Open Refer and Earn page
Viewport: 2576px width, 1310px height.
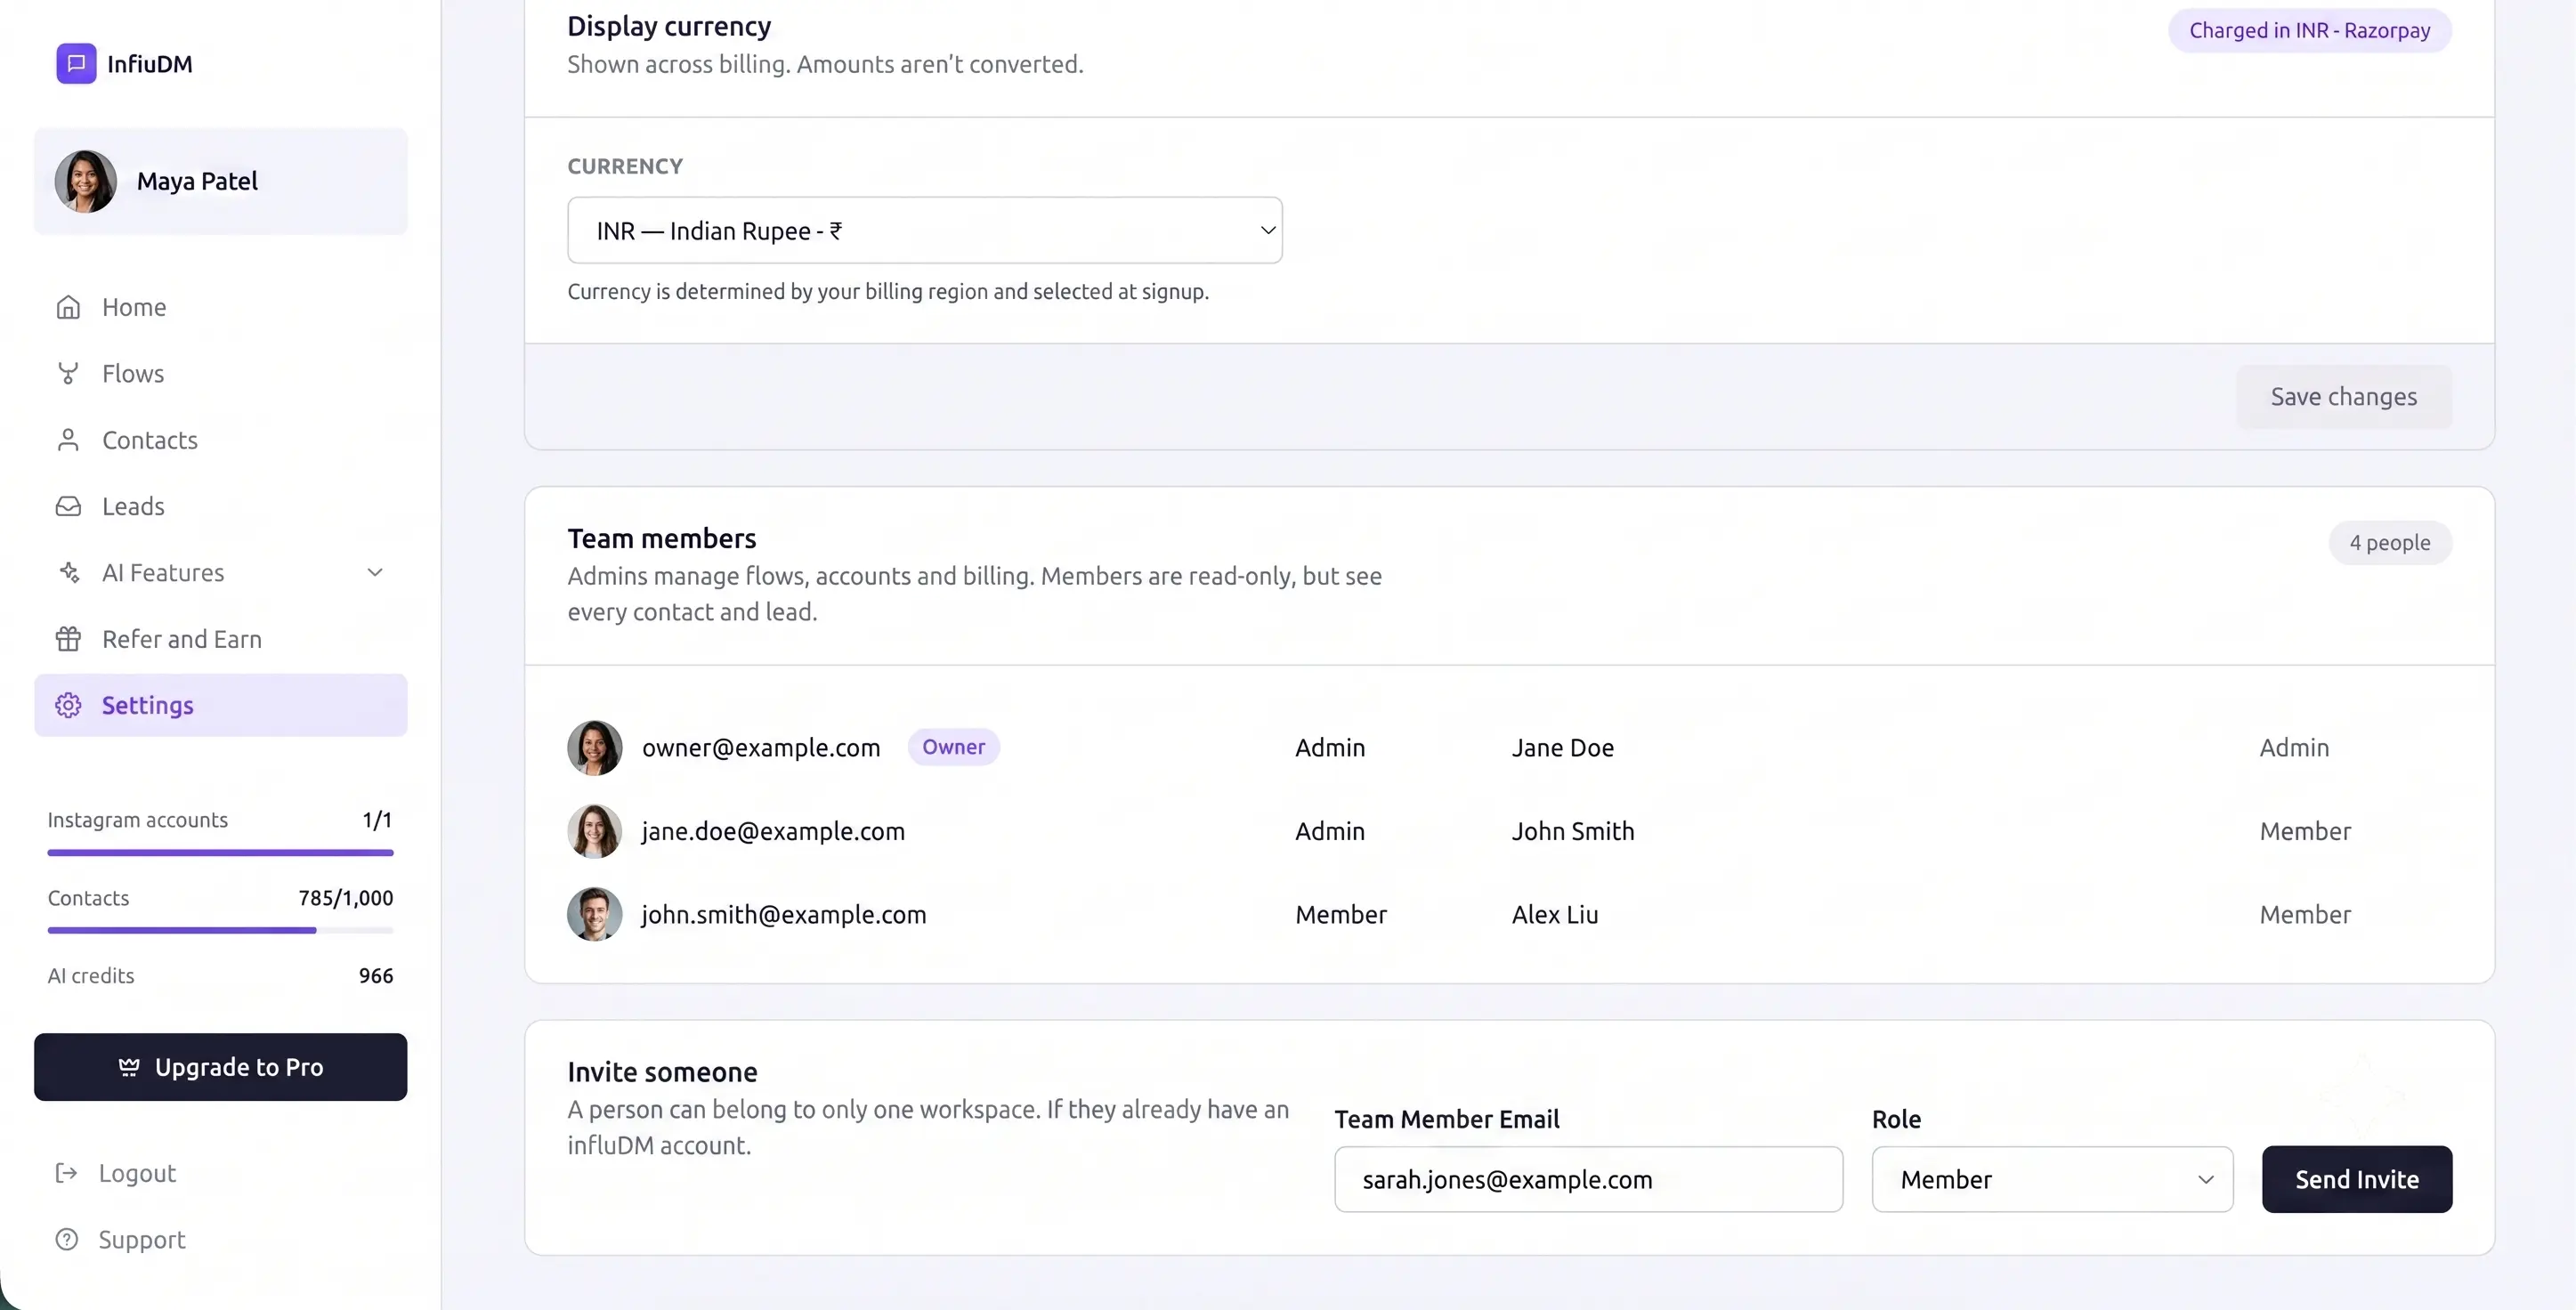click(x=220, y=639)
